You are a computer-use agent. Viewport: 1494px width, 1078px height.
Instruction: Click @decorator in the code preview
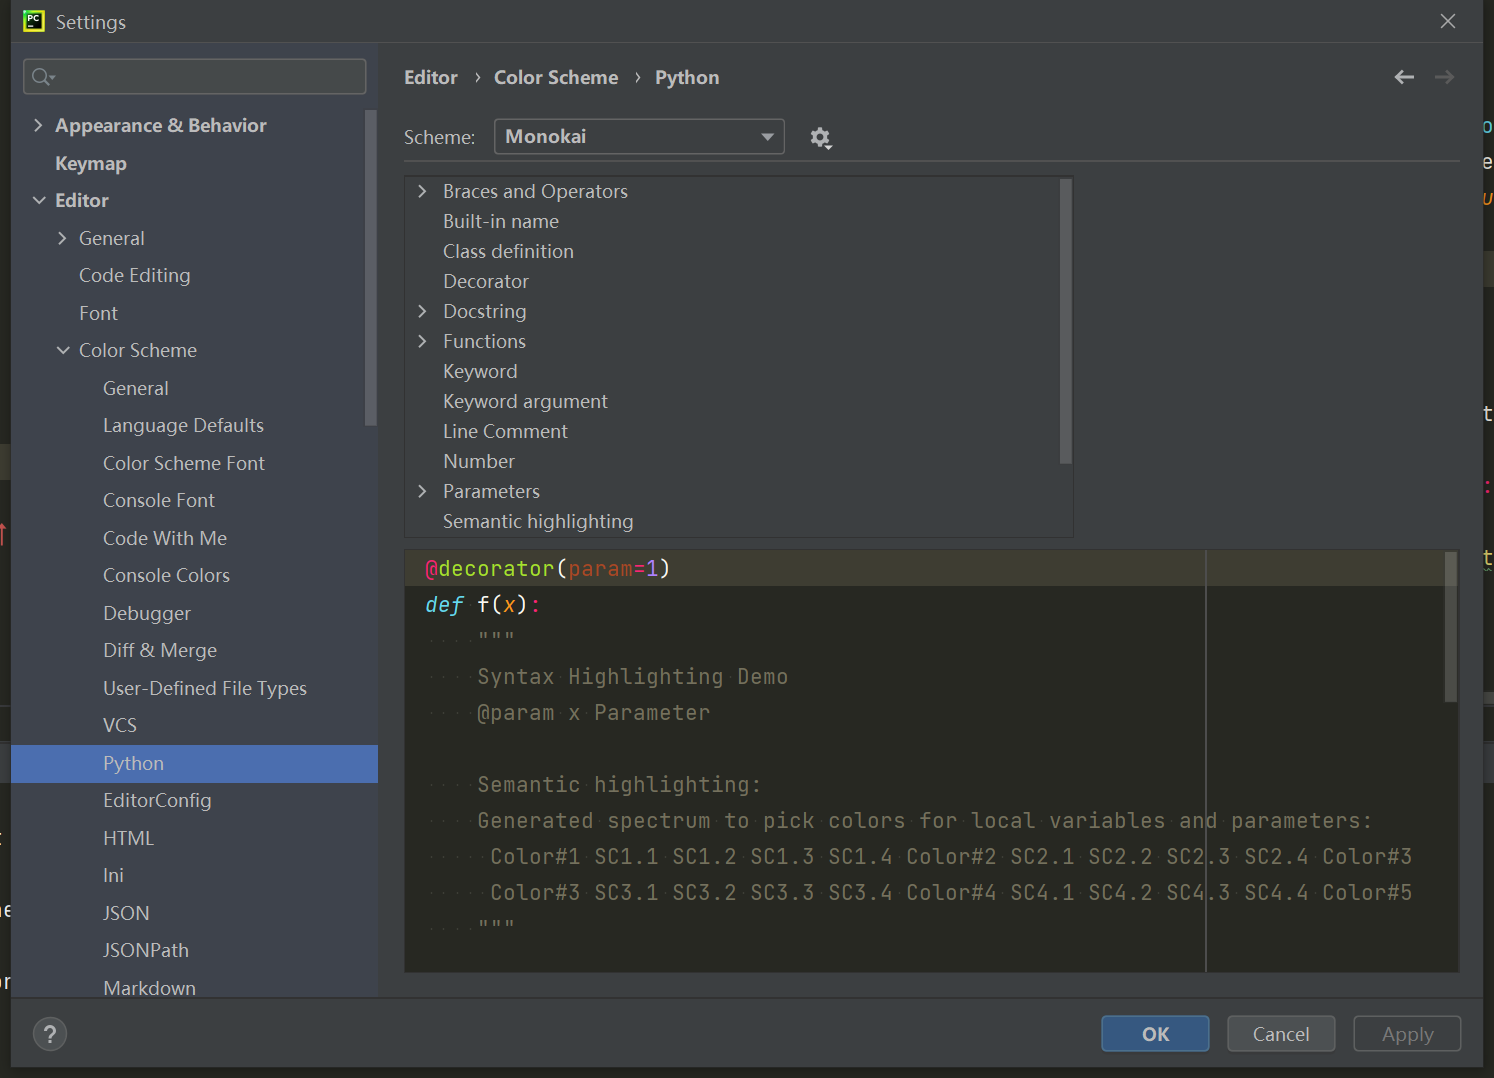point(490,568)
